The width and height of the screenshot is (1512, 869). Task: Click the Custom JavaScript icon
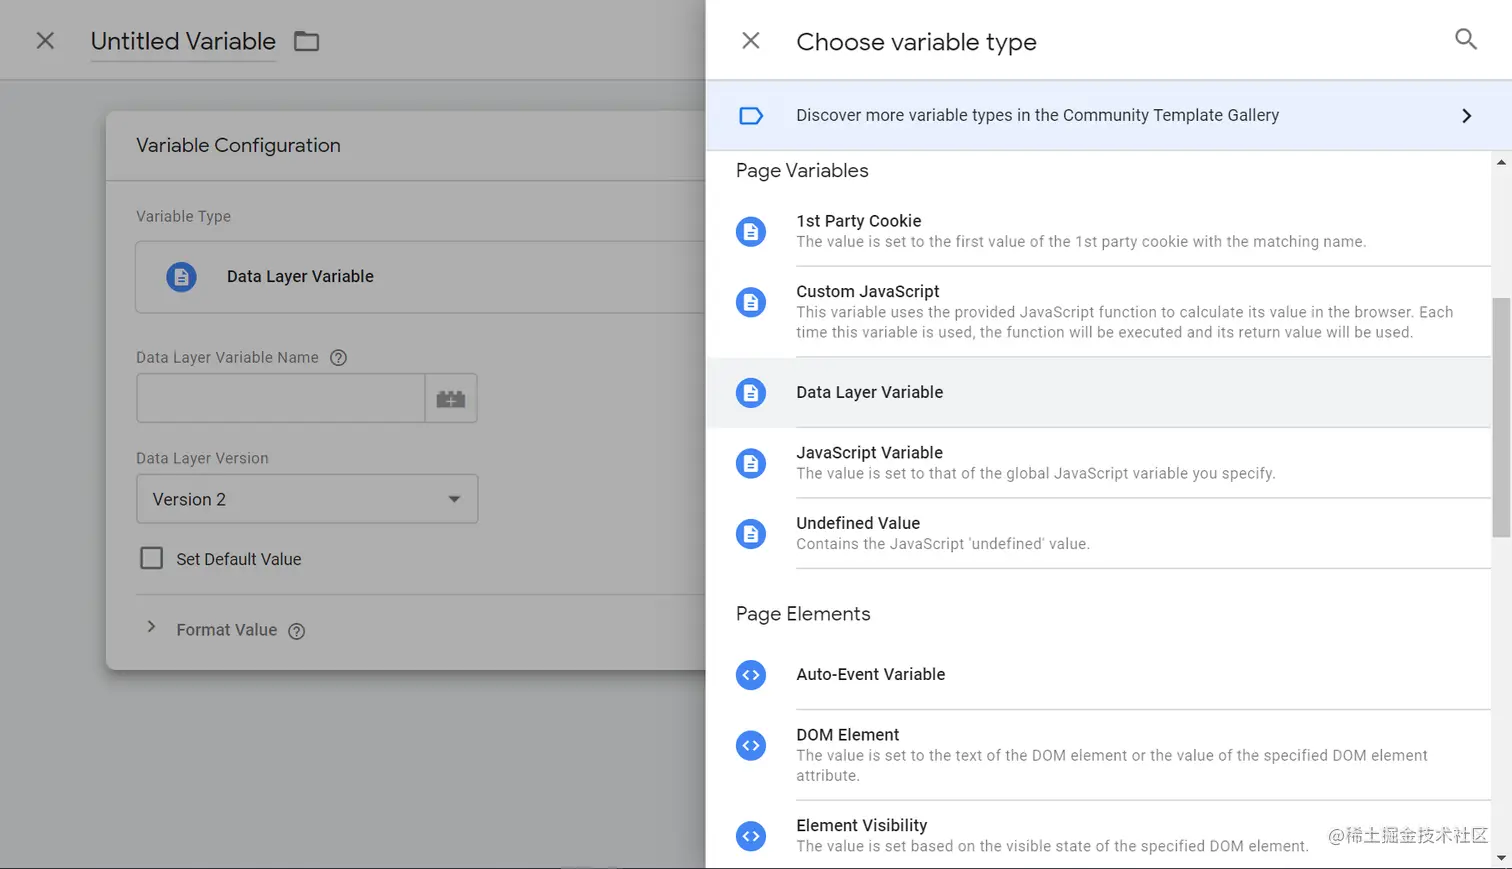[x=751, y=301]
